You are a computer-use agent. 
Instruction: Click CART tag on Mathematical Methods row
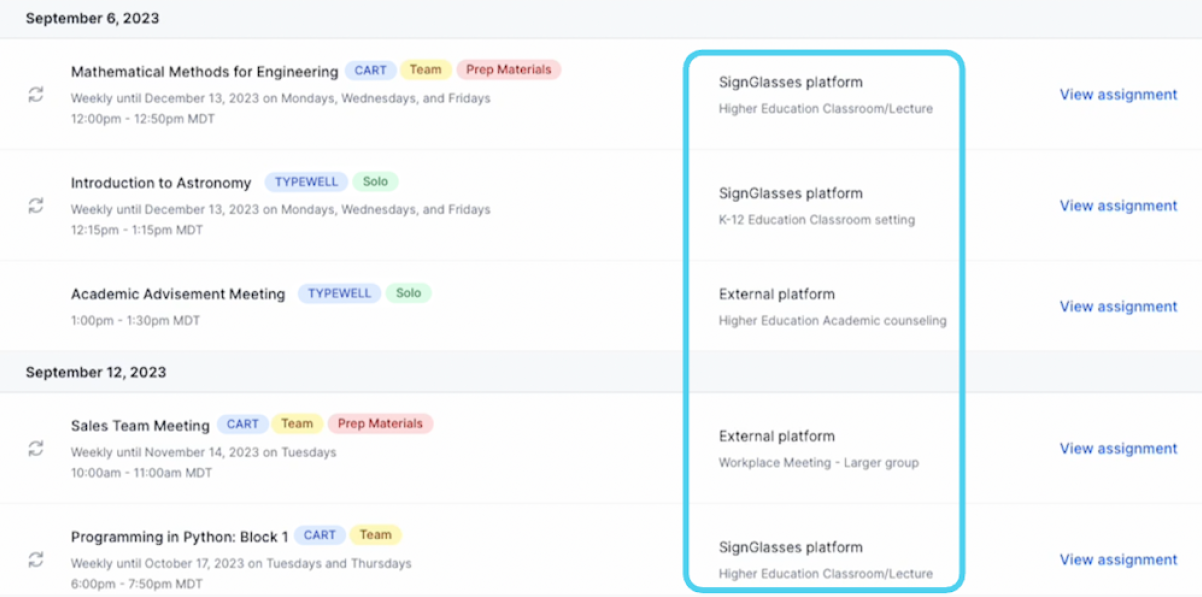click(x=370, y=70)
